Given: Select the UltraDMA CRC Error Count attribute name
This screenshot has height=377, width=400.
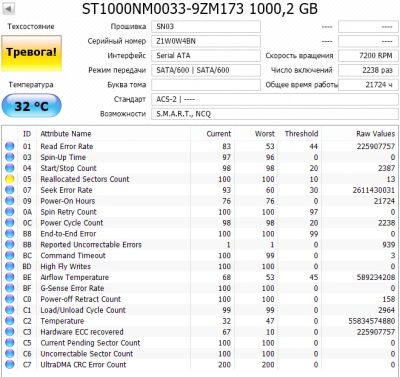Looking at the screenshot, I should pos(83,365).
